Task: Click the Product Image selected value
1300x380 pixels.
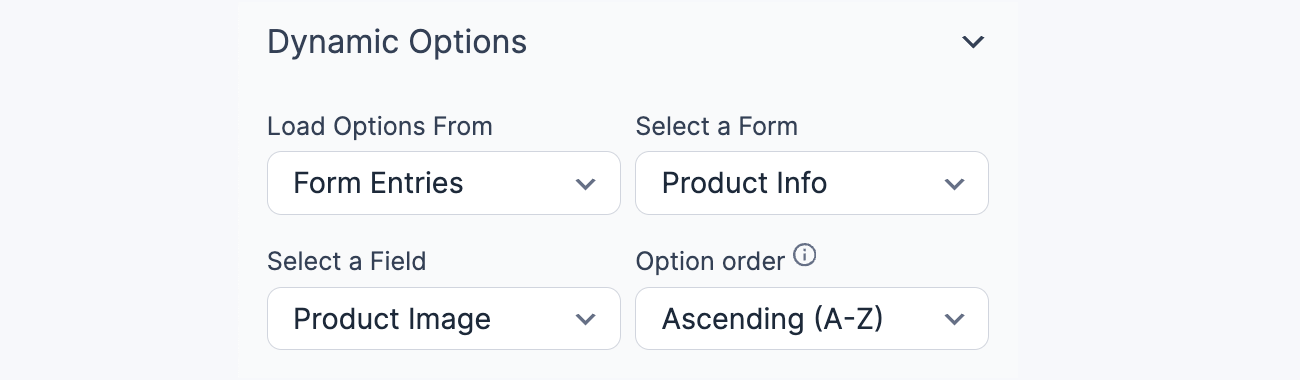Action: (392, 320)
